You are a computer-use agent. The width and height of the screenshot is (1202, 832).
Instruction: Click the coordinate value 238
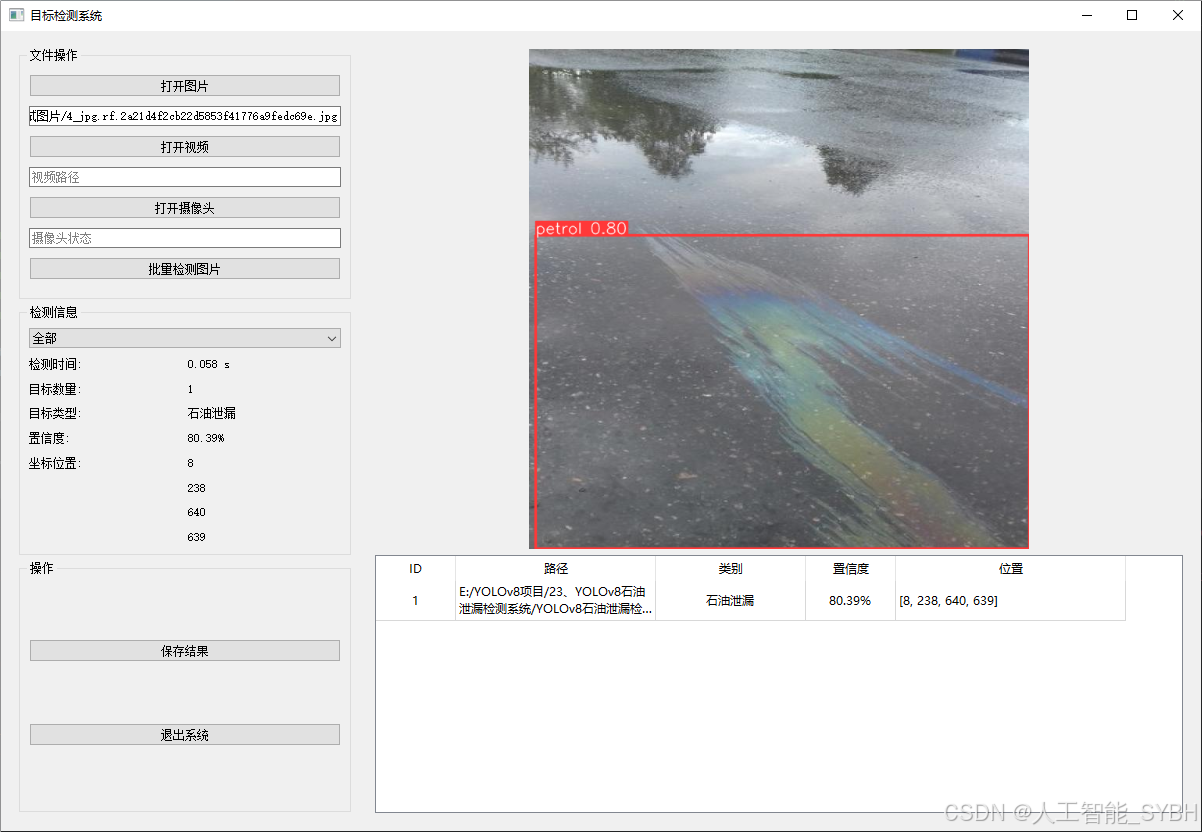coord(196,488)
